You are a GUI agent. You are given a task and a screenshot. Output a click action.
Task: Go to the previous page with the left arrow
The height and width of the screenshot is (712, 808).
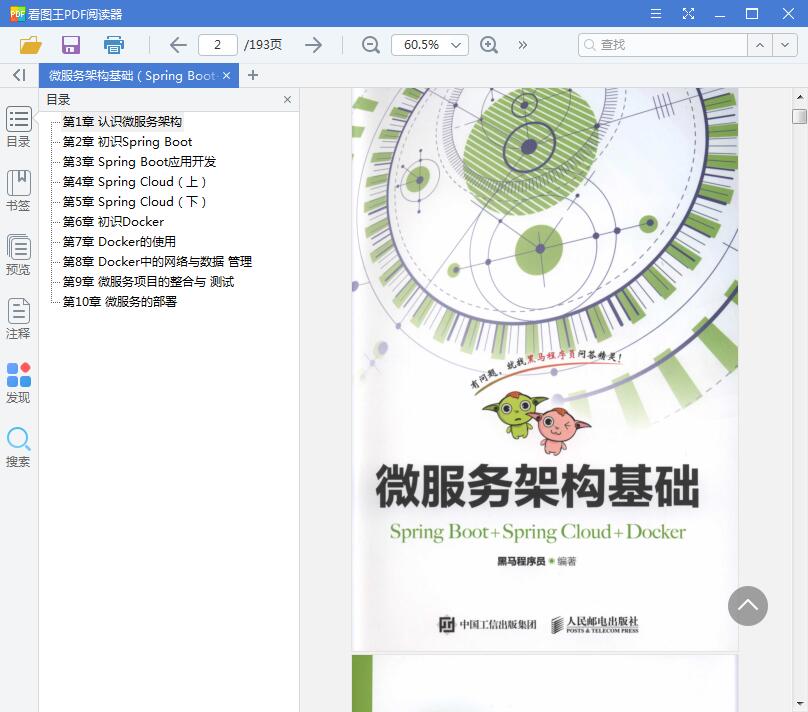(x=178, y=45)
